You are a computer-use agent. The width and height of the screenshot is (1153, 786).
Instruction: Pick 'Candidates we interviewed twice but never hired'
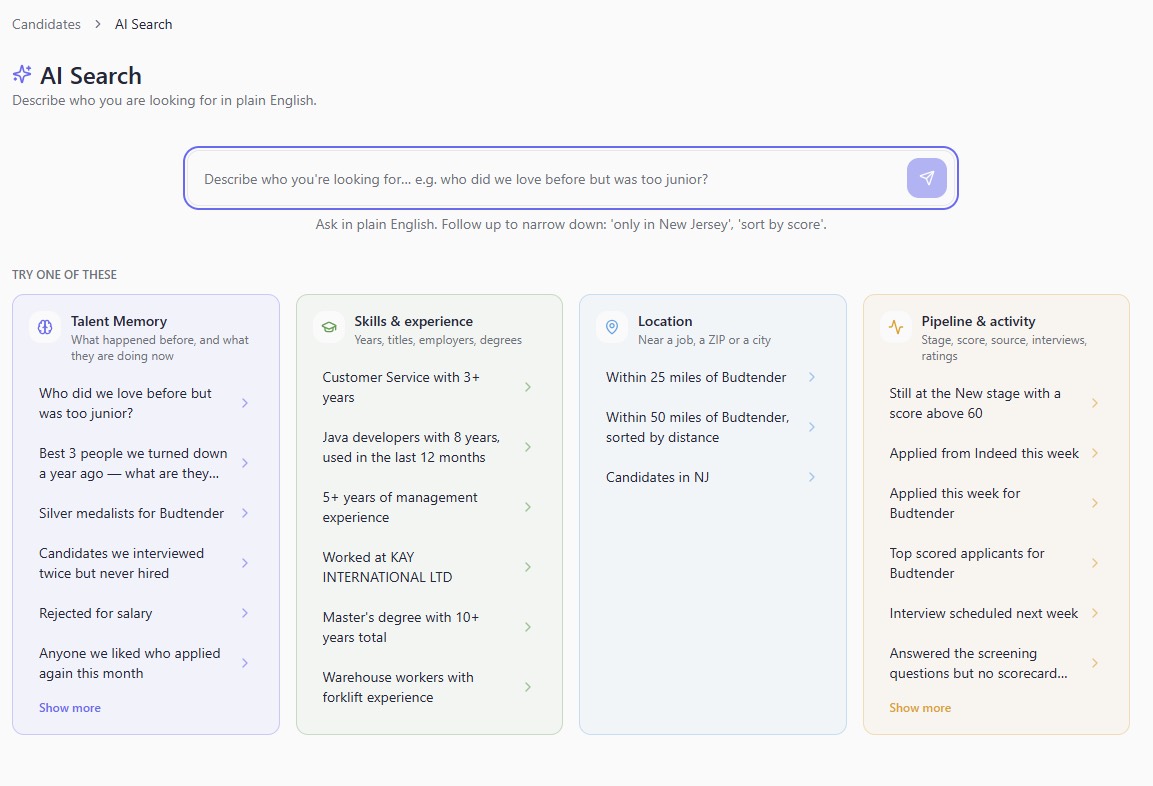(x=145, y=563)
